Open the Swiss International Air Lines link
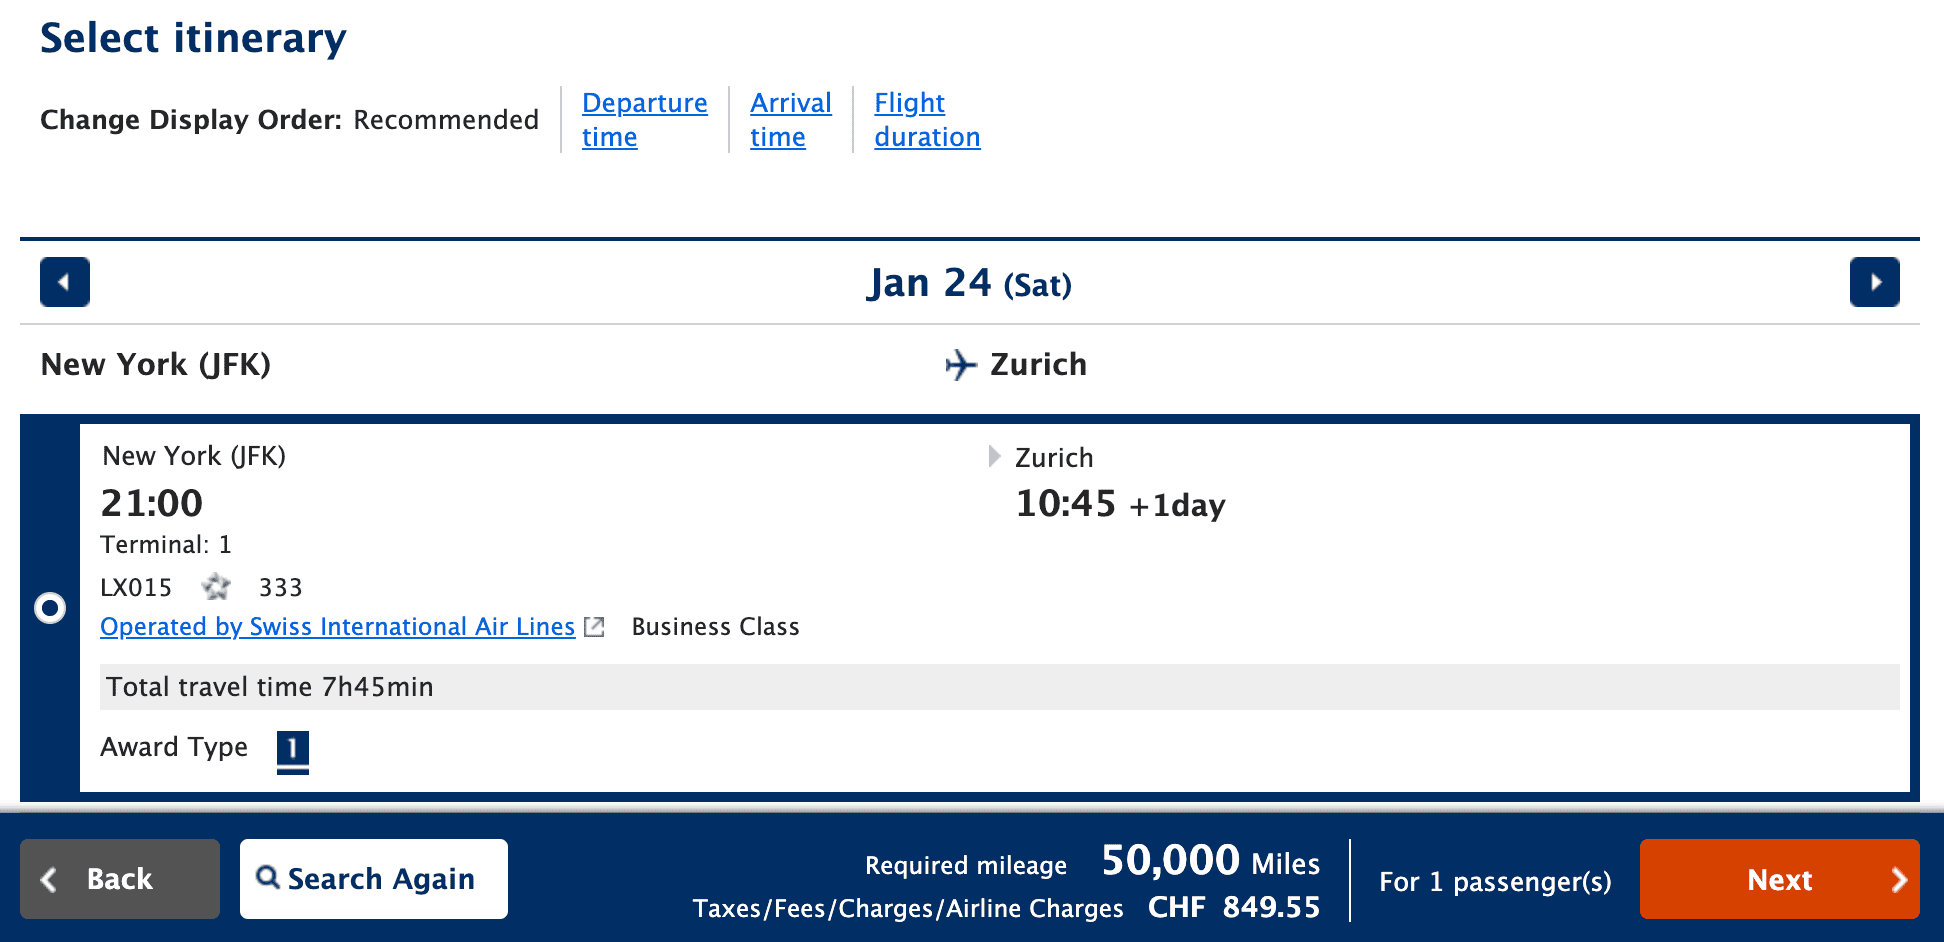 pos(337,626)
